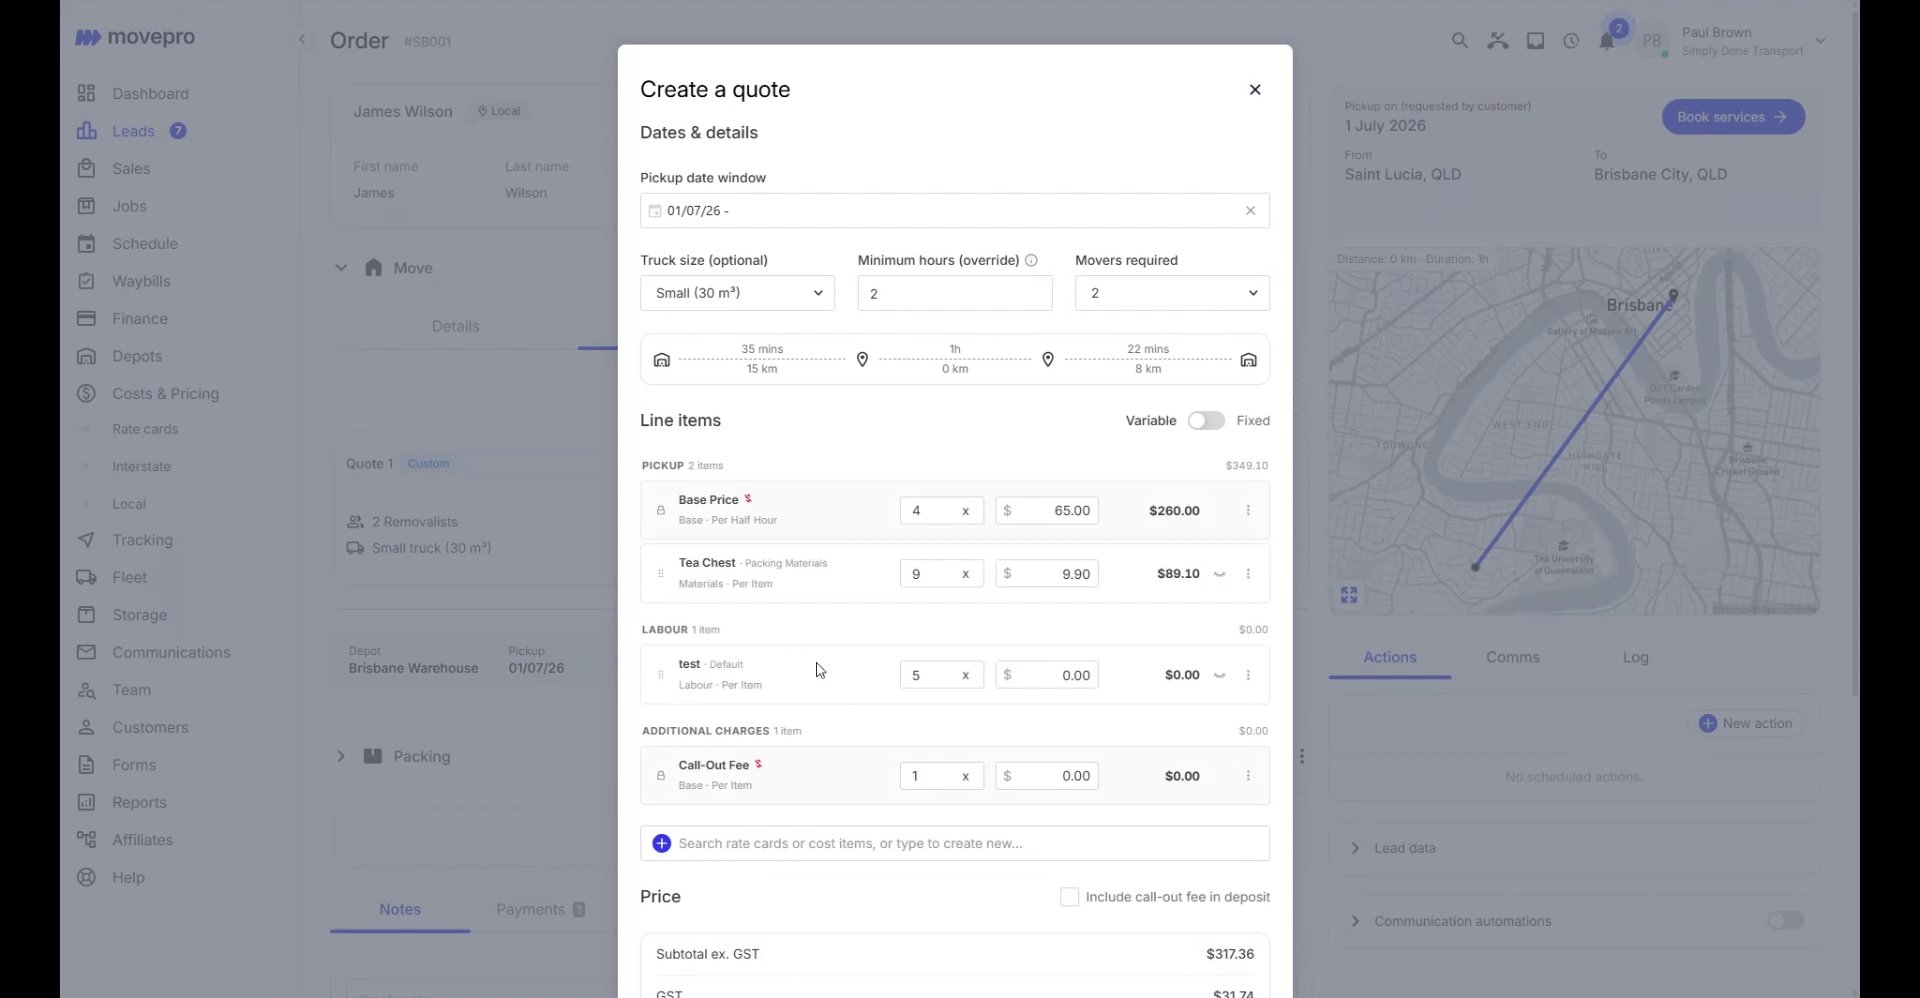Click the Minimum hours override field

point(954,293)
